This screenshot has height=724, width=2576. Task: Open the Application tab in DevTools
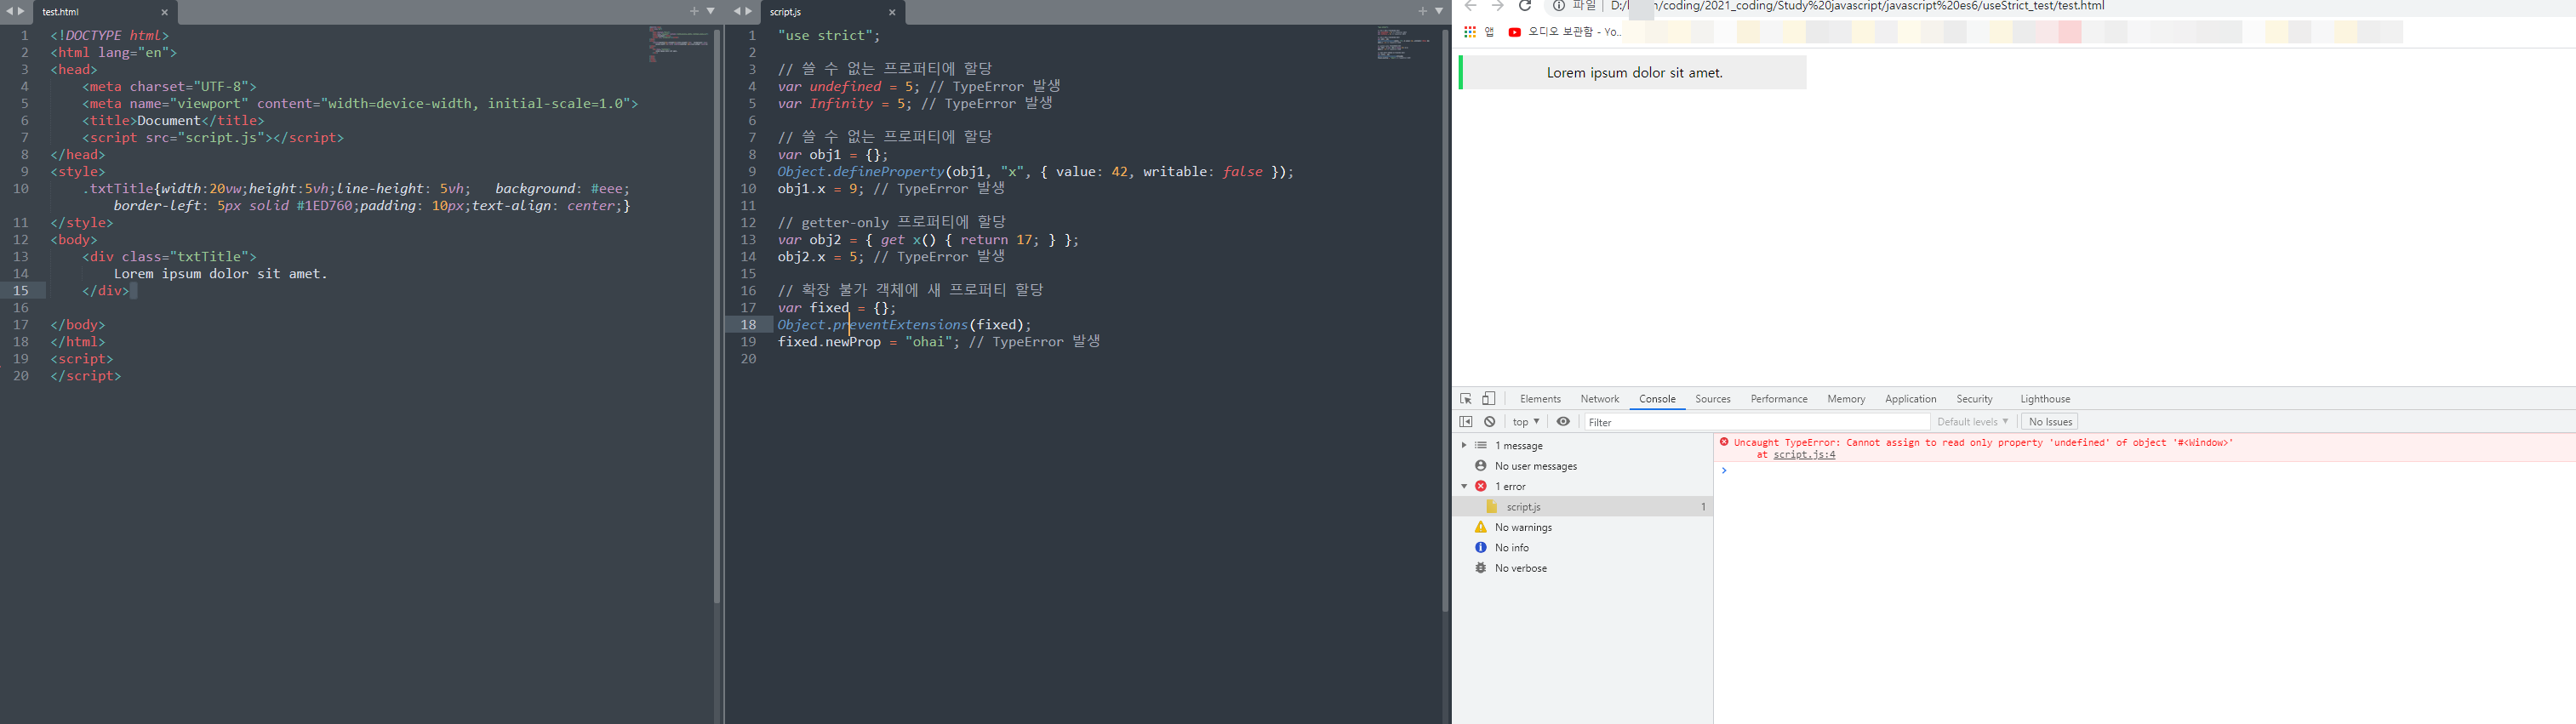tap(1910, 399)
